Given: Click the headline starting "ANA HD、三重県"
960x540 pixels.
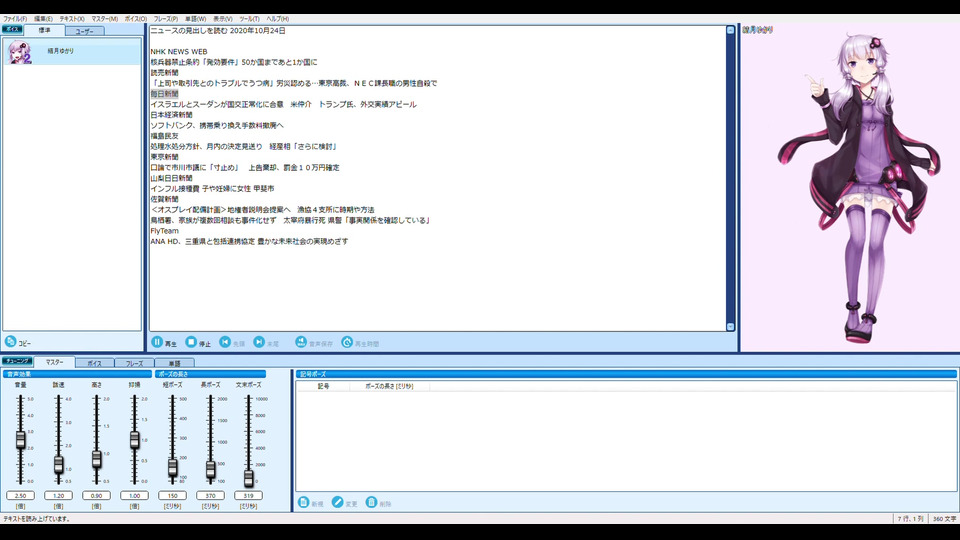Looking at the screenshot, I should pyautogui.click(x=249, y=242).
